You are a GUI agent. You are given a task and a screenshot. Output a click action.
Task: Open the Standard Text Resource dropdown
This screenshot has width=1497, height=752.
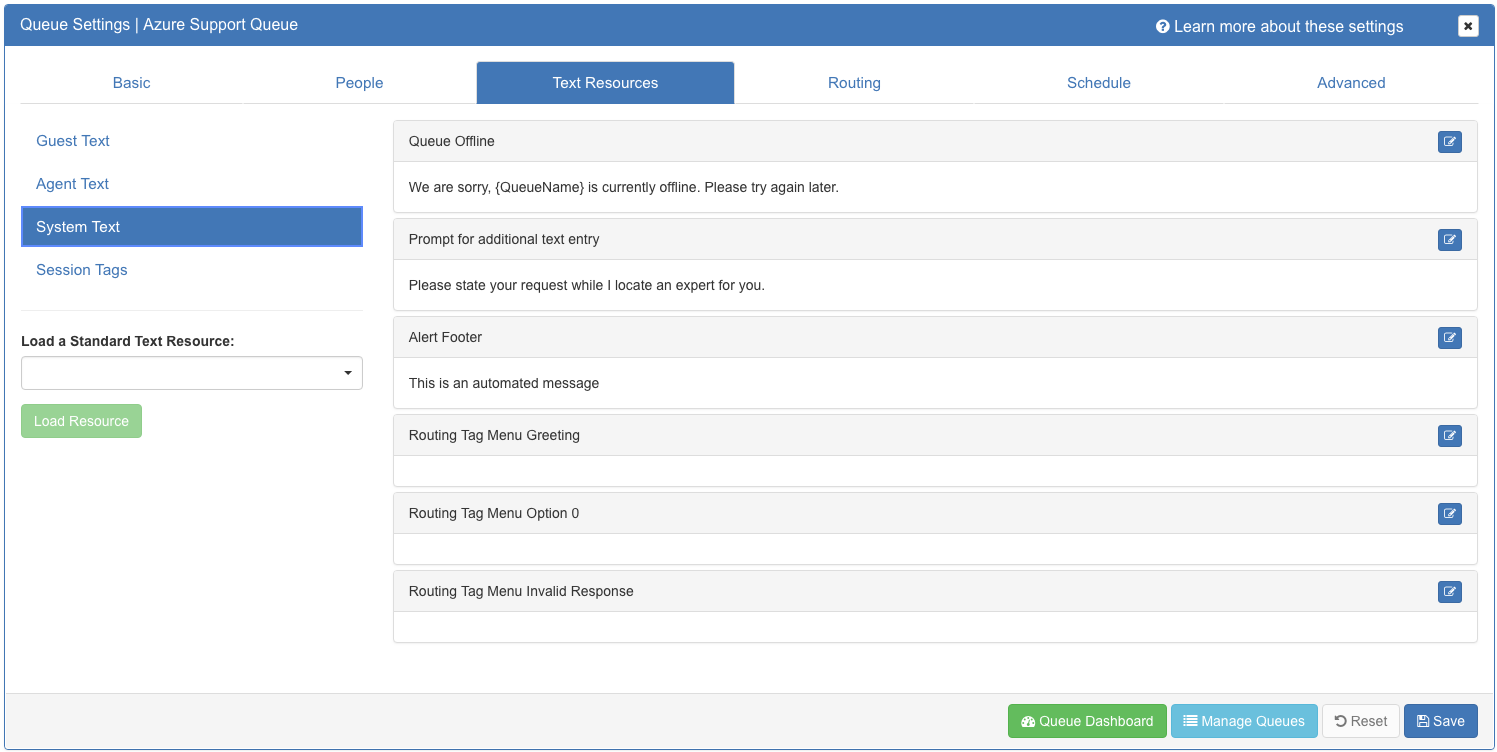coord(192,373)
